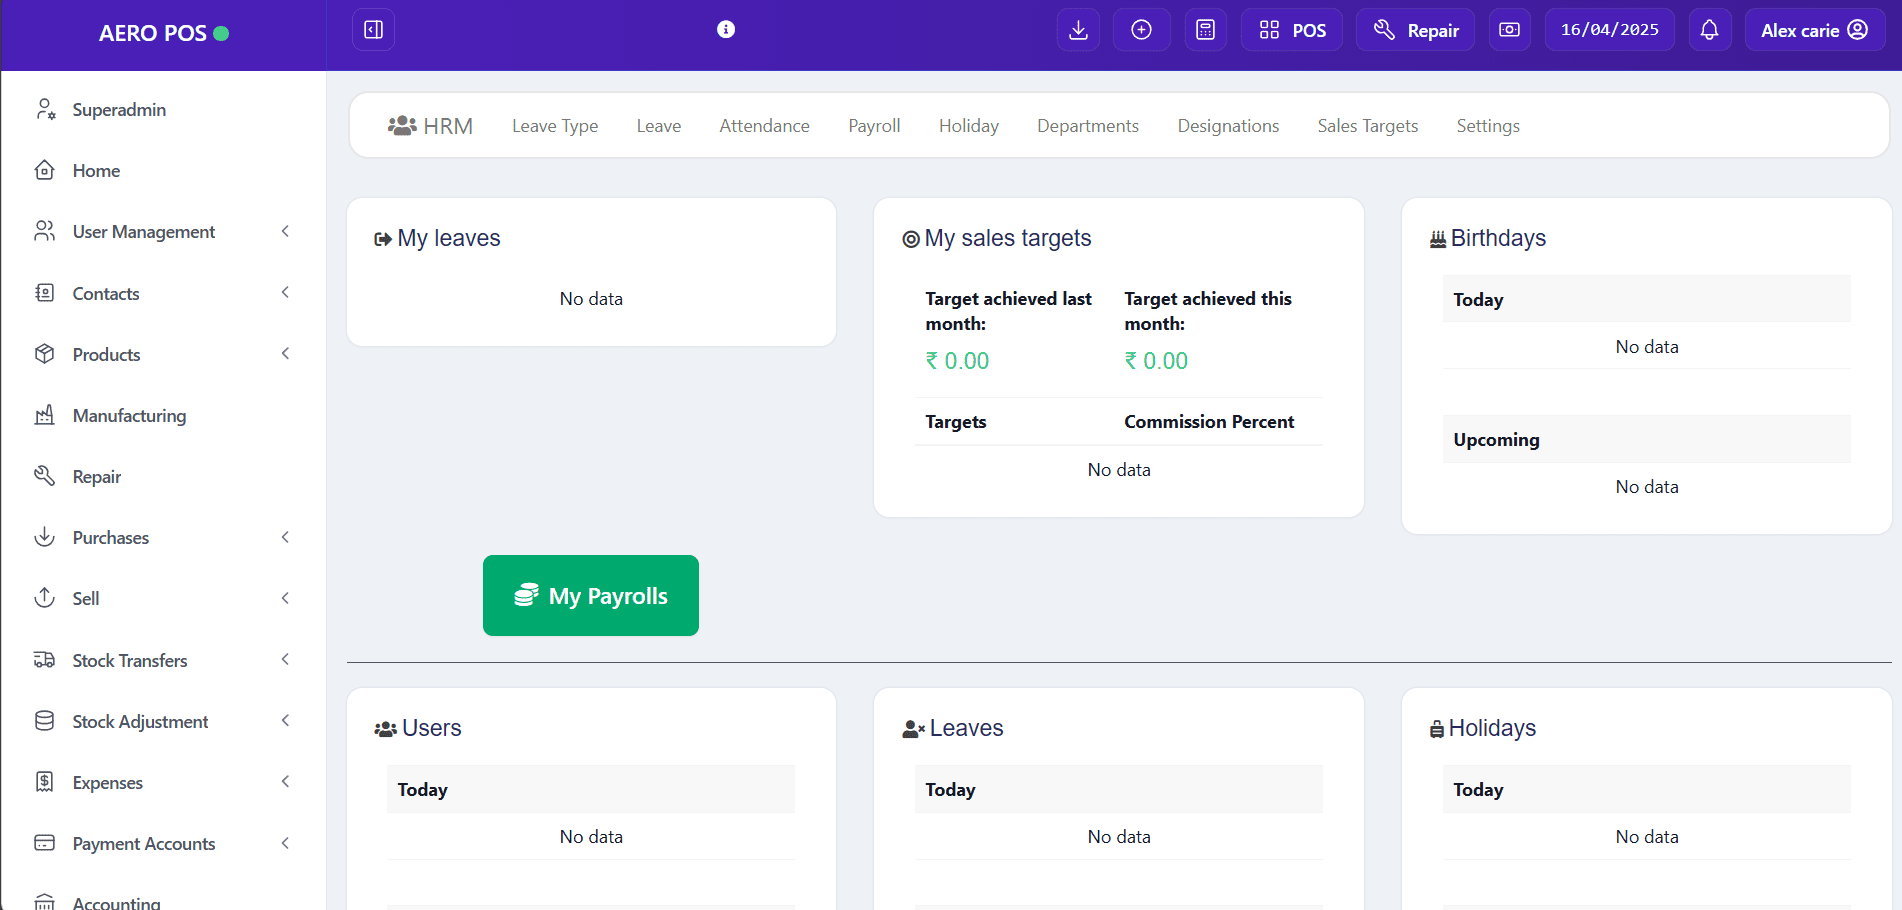Open the POS screen button
The height and width of the screenshot is (910, 1902).
[x=1292, y=30]
